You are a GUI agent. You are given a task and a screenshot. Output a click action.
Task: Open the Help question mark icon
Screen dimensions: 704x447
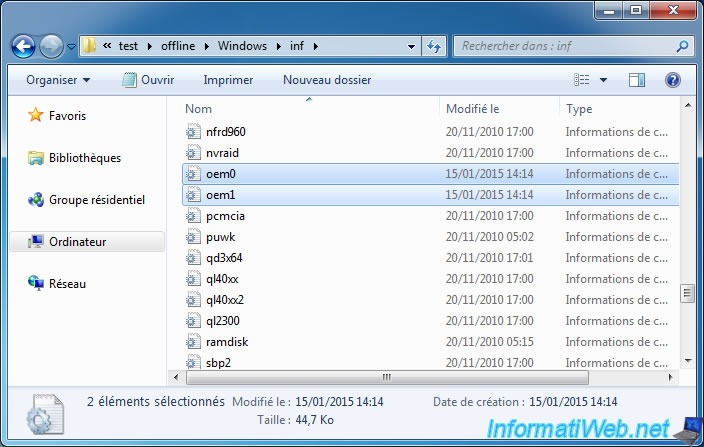pos(673,80)
